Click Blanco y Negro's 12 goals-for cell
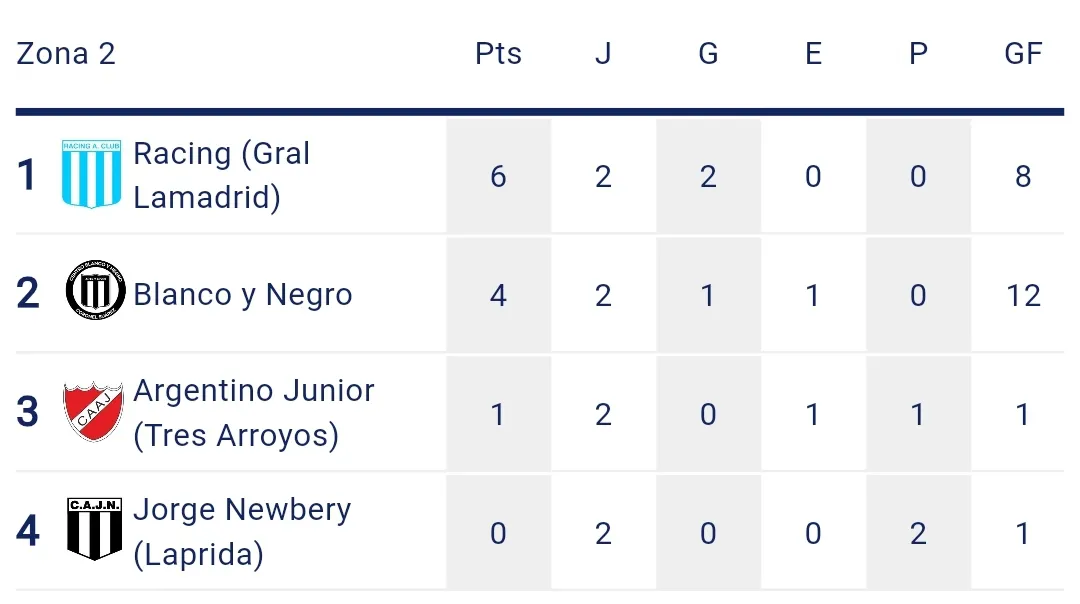Image resolution: width=1080 pixels, height=604 pixels. coord(1023,296)
